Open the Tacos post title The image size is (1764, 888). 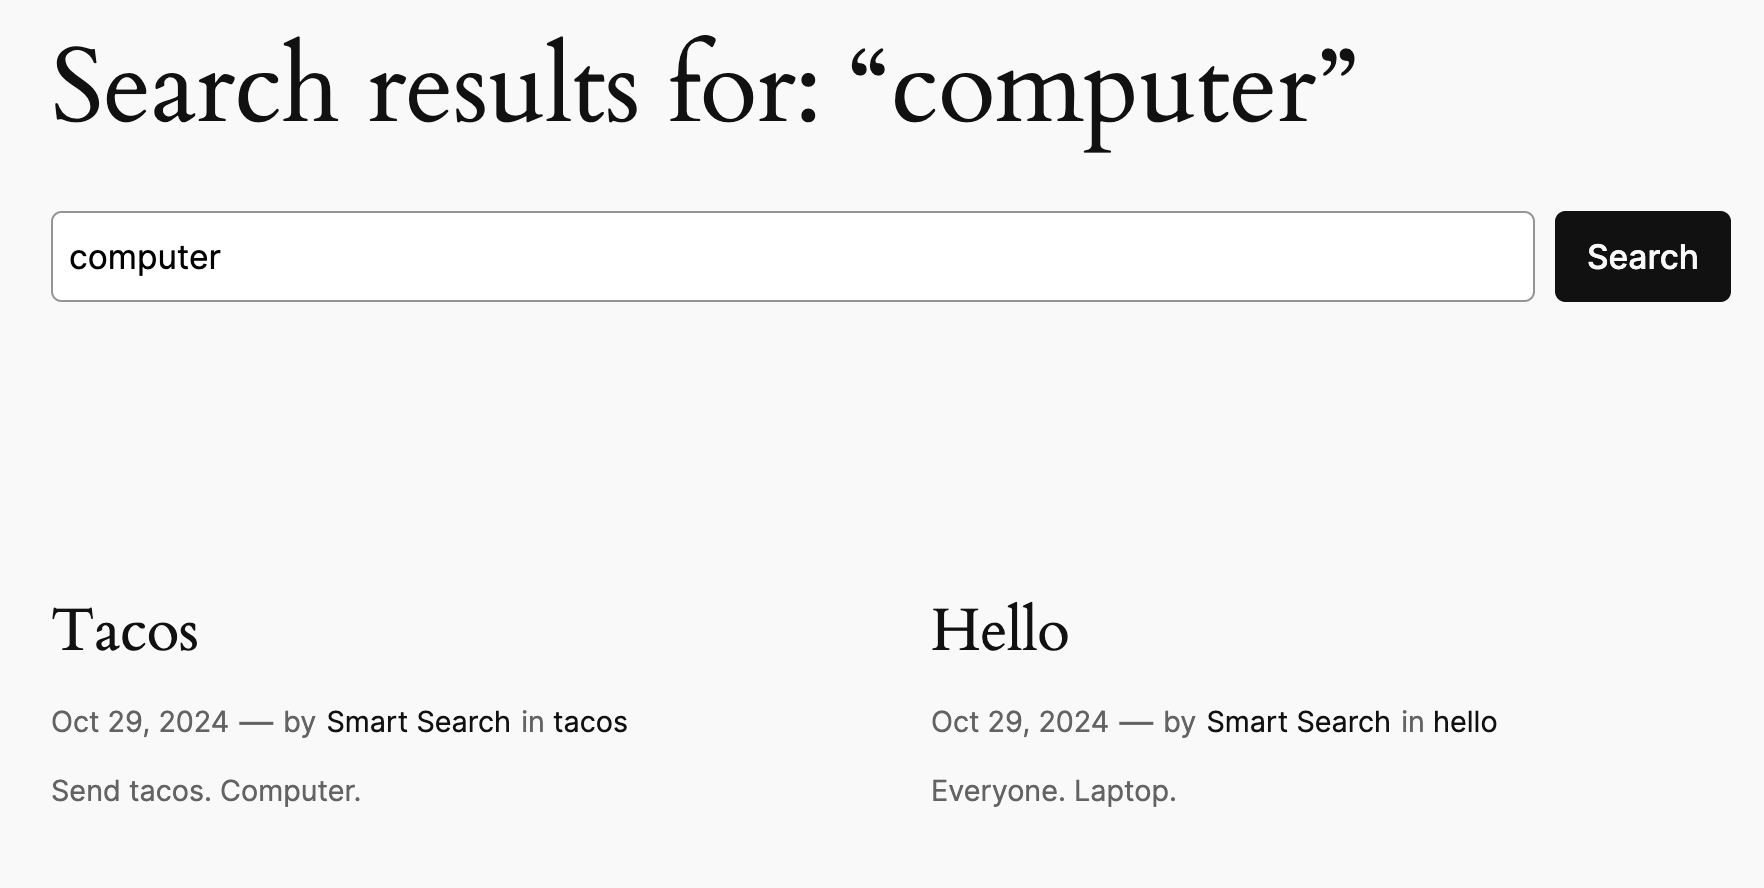125,631
